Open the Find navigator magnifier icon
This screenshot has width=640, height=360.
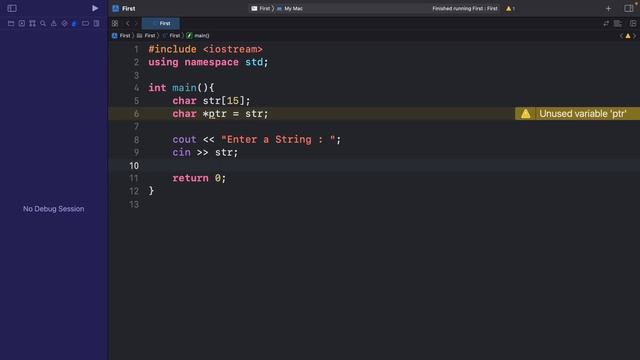pyautogui.click(x=43, y=24)
